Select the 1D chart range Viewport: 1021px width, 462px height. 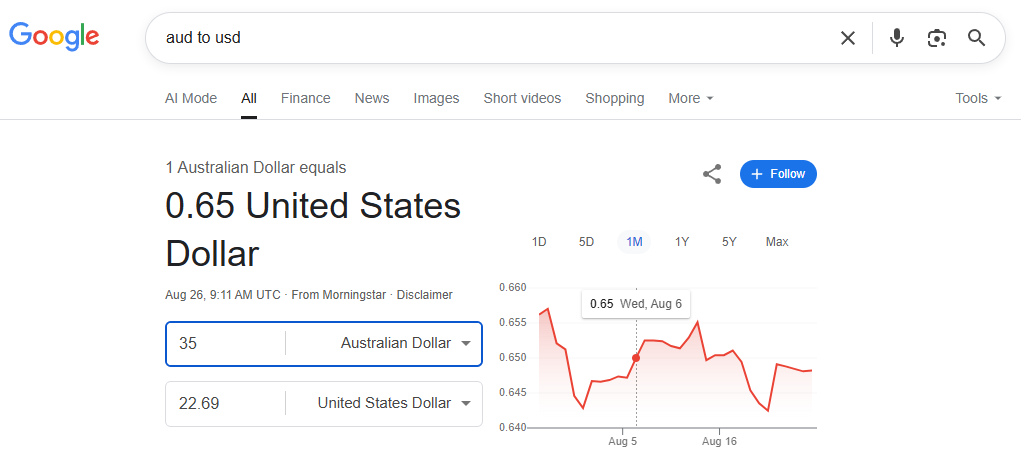point(538,242)
